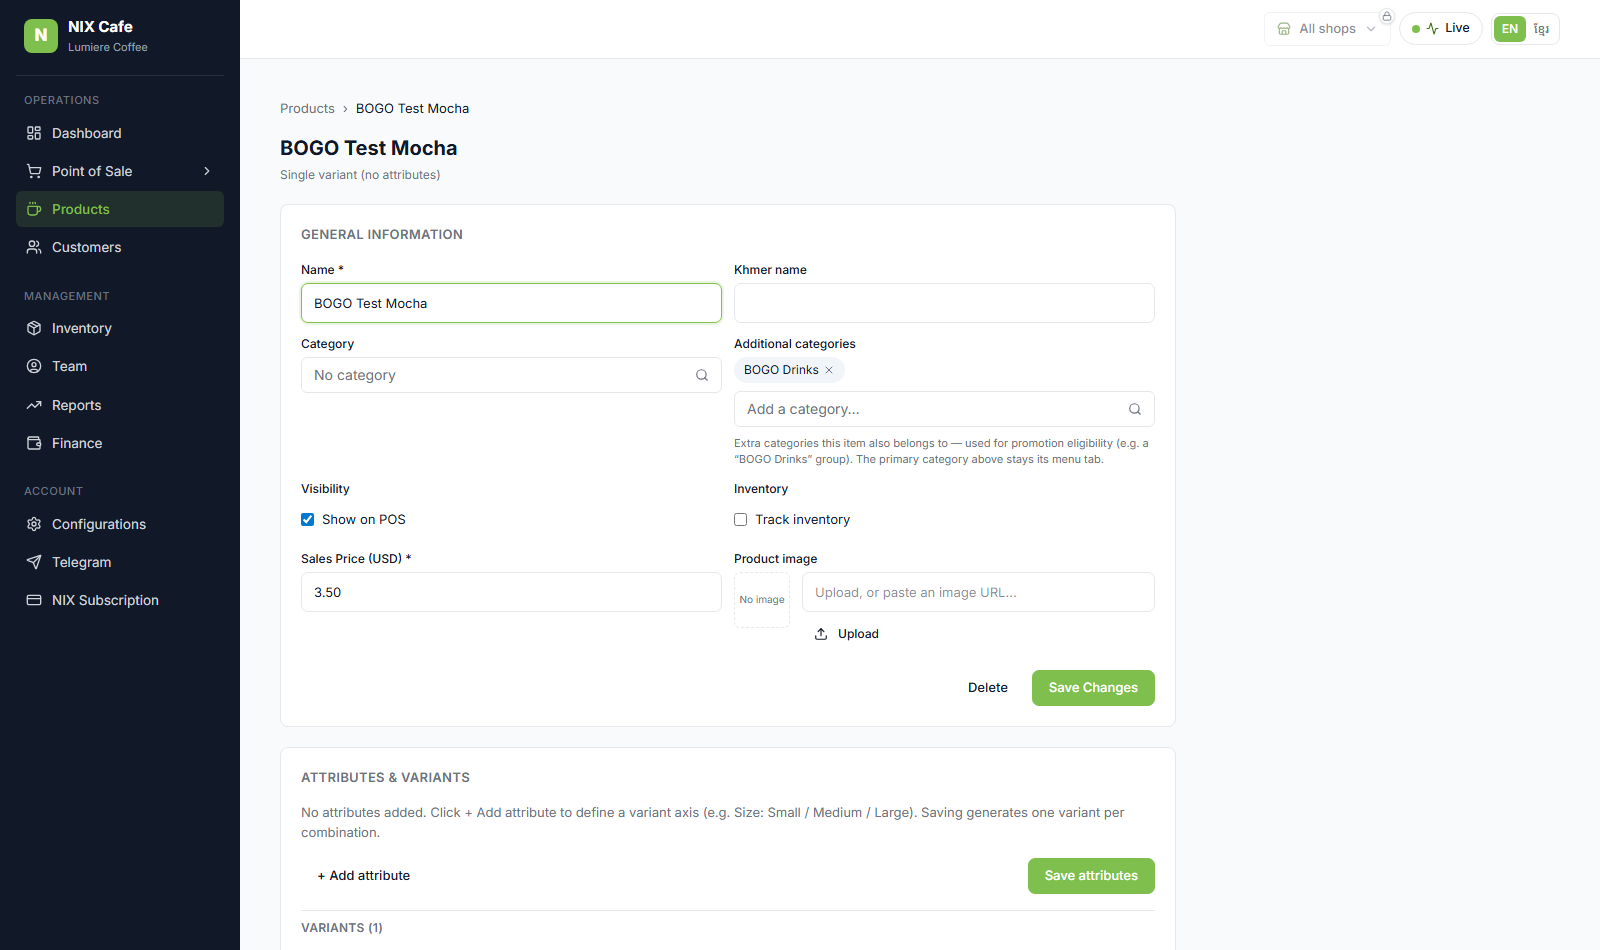The height and width of the screenshot is (950, 1600).
Task: Toggle the Show on POS checkbox
Action: (308, 519)
